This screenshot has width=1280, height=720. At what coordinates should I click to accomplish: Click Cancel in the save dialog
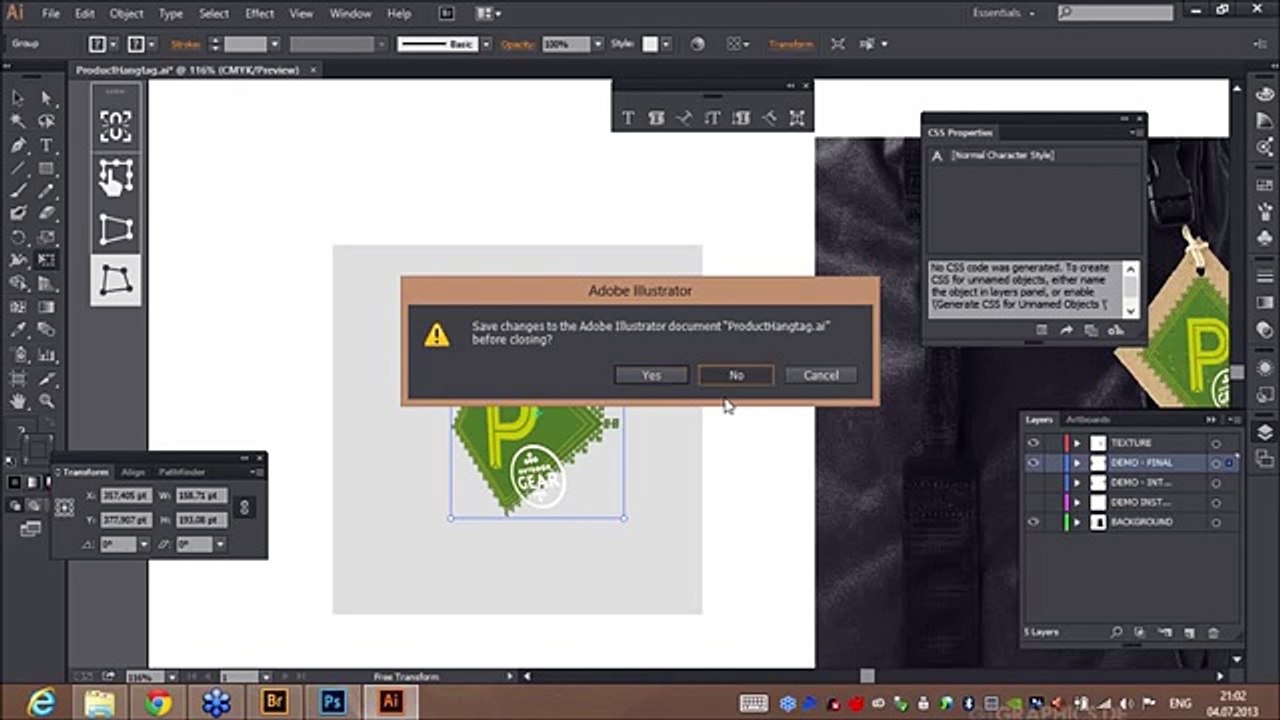821,375
